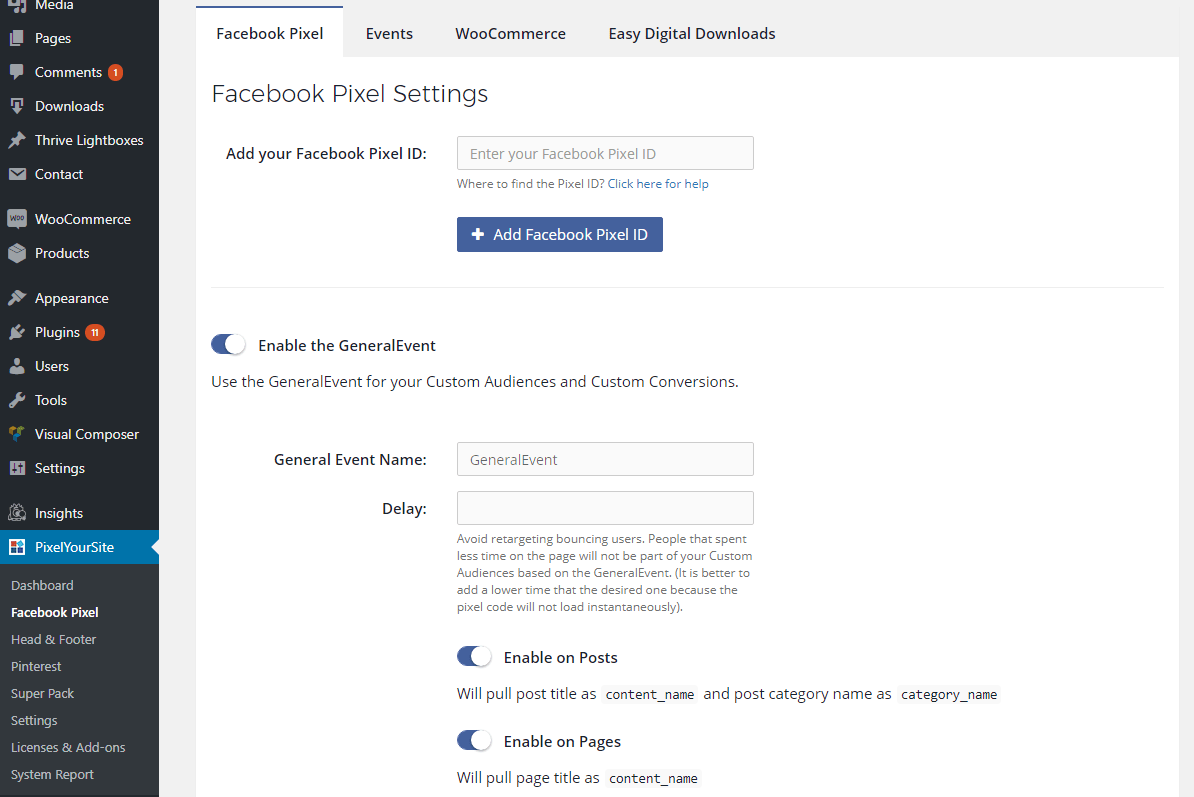
Task: Open the Products menu label
Action: [x=62, y=253]
